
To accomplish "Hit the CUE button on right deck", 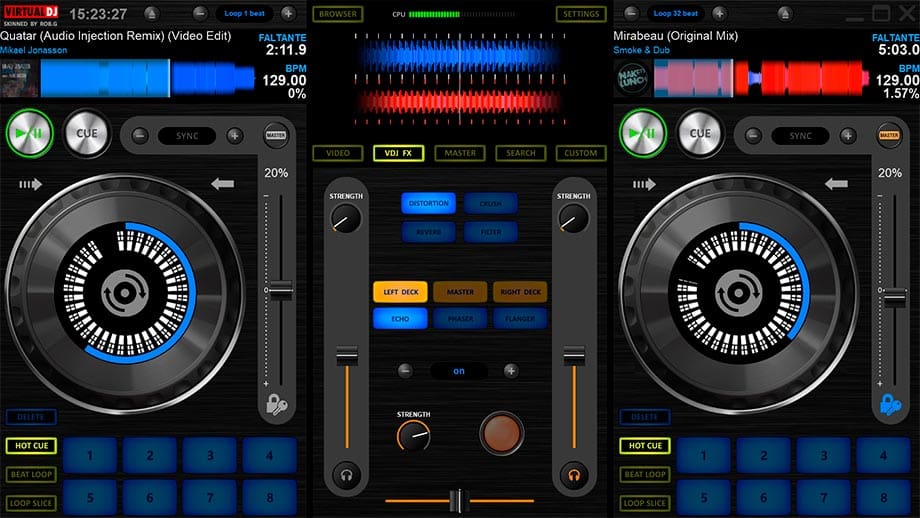I will click(700, 133).
